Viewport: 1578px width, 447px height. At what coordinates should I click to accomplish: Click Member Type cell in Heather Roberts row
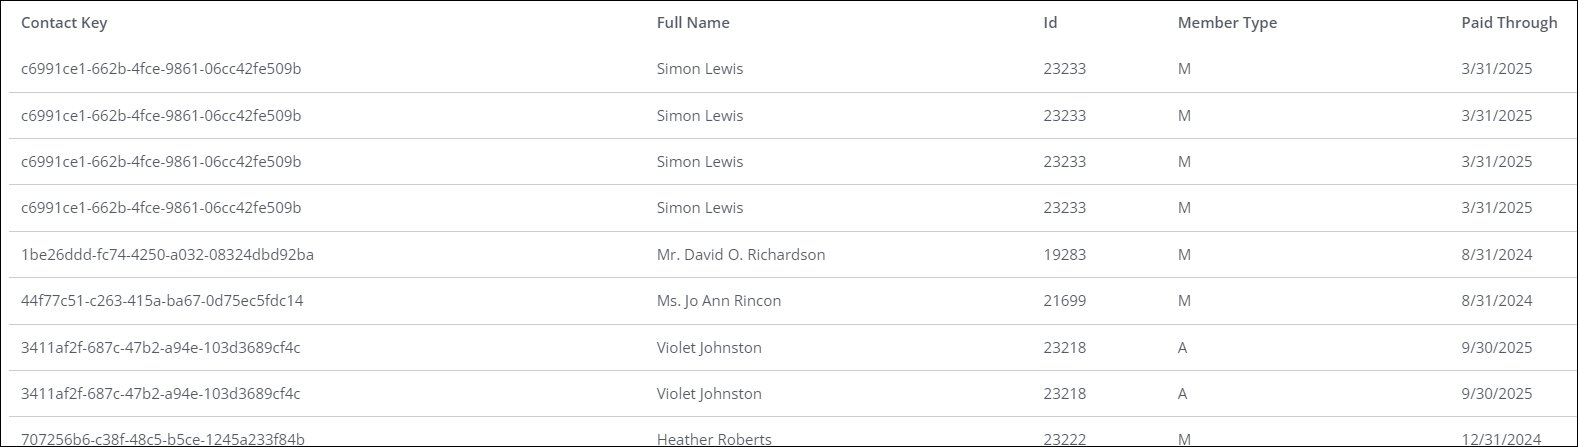1184,439
